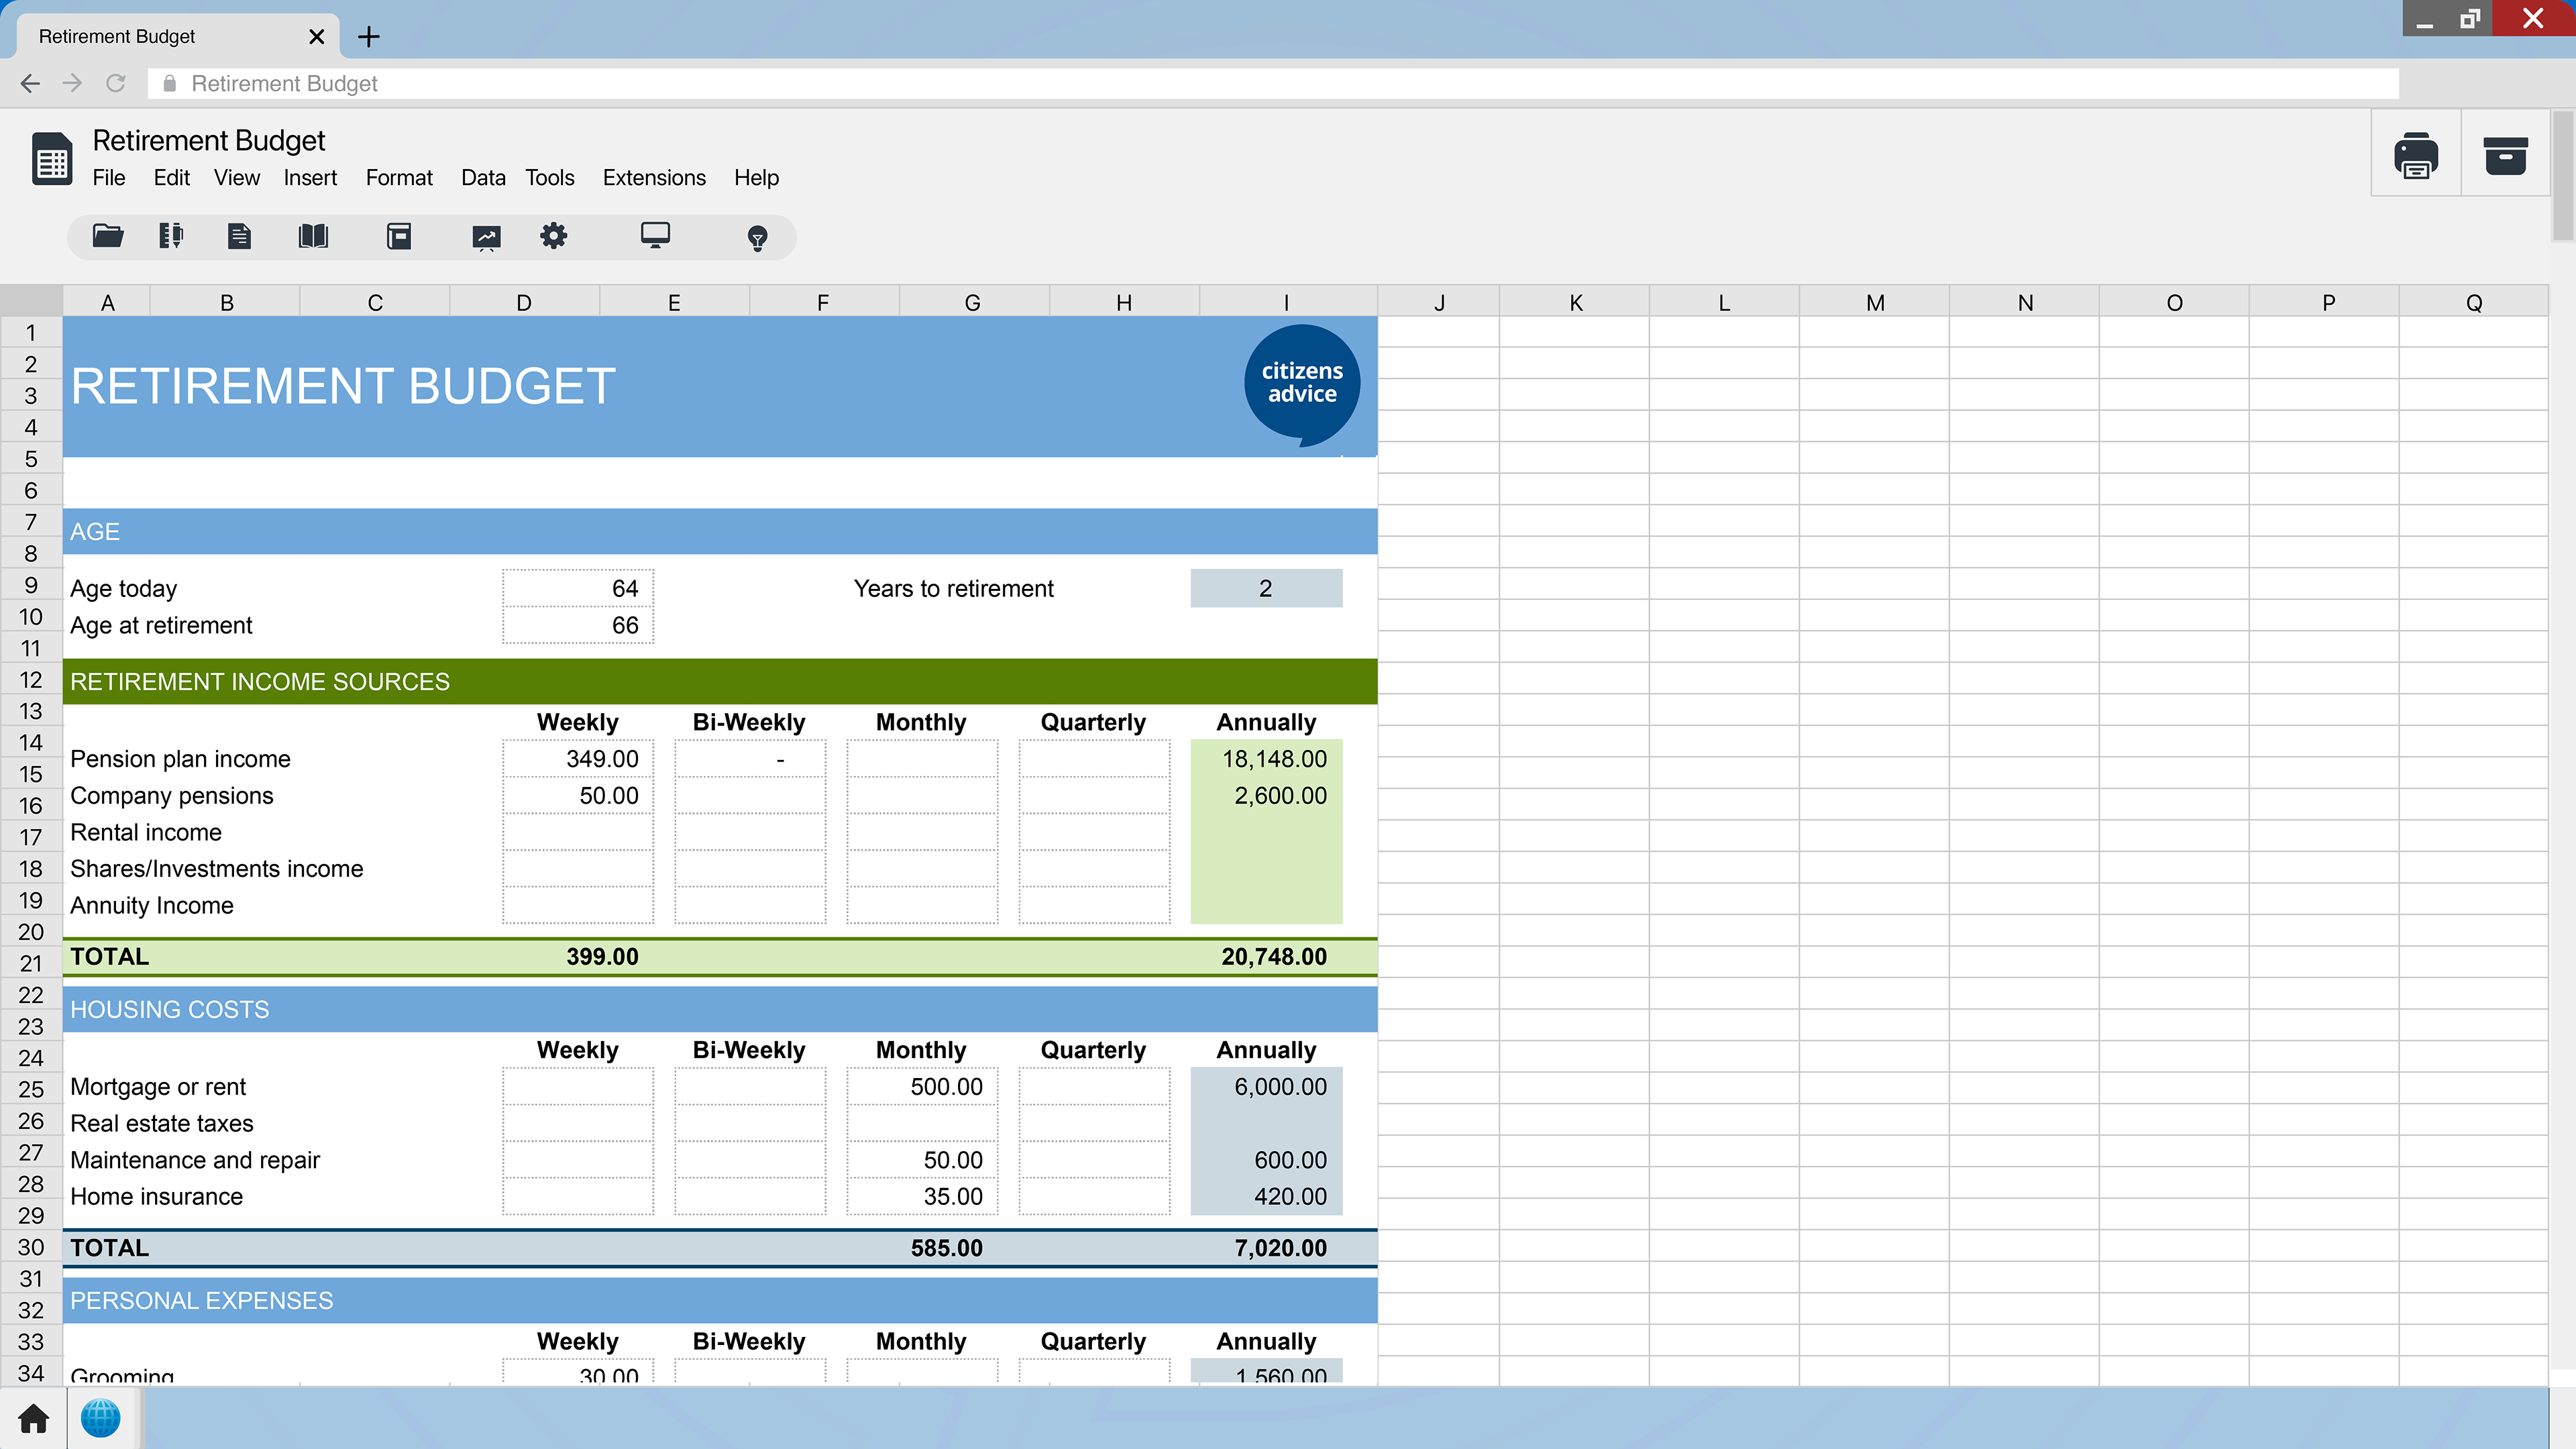The height and width of the screenshot is (1449, 2576).
Task: Click the open book toolbar icon
Action: pyautogui.click(x=313, y=236)
